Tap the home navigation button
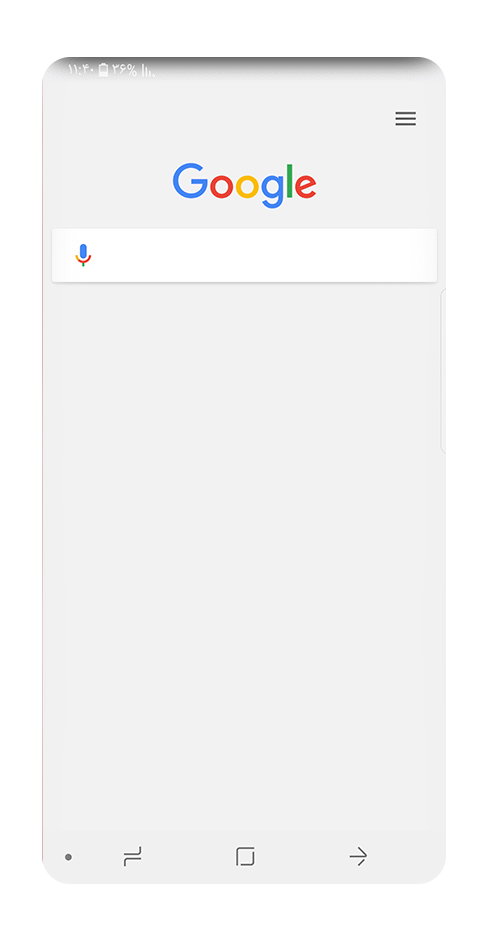Screen dimensions: 501x934 245,857
